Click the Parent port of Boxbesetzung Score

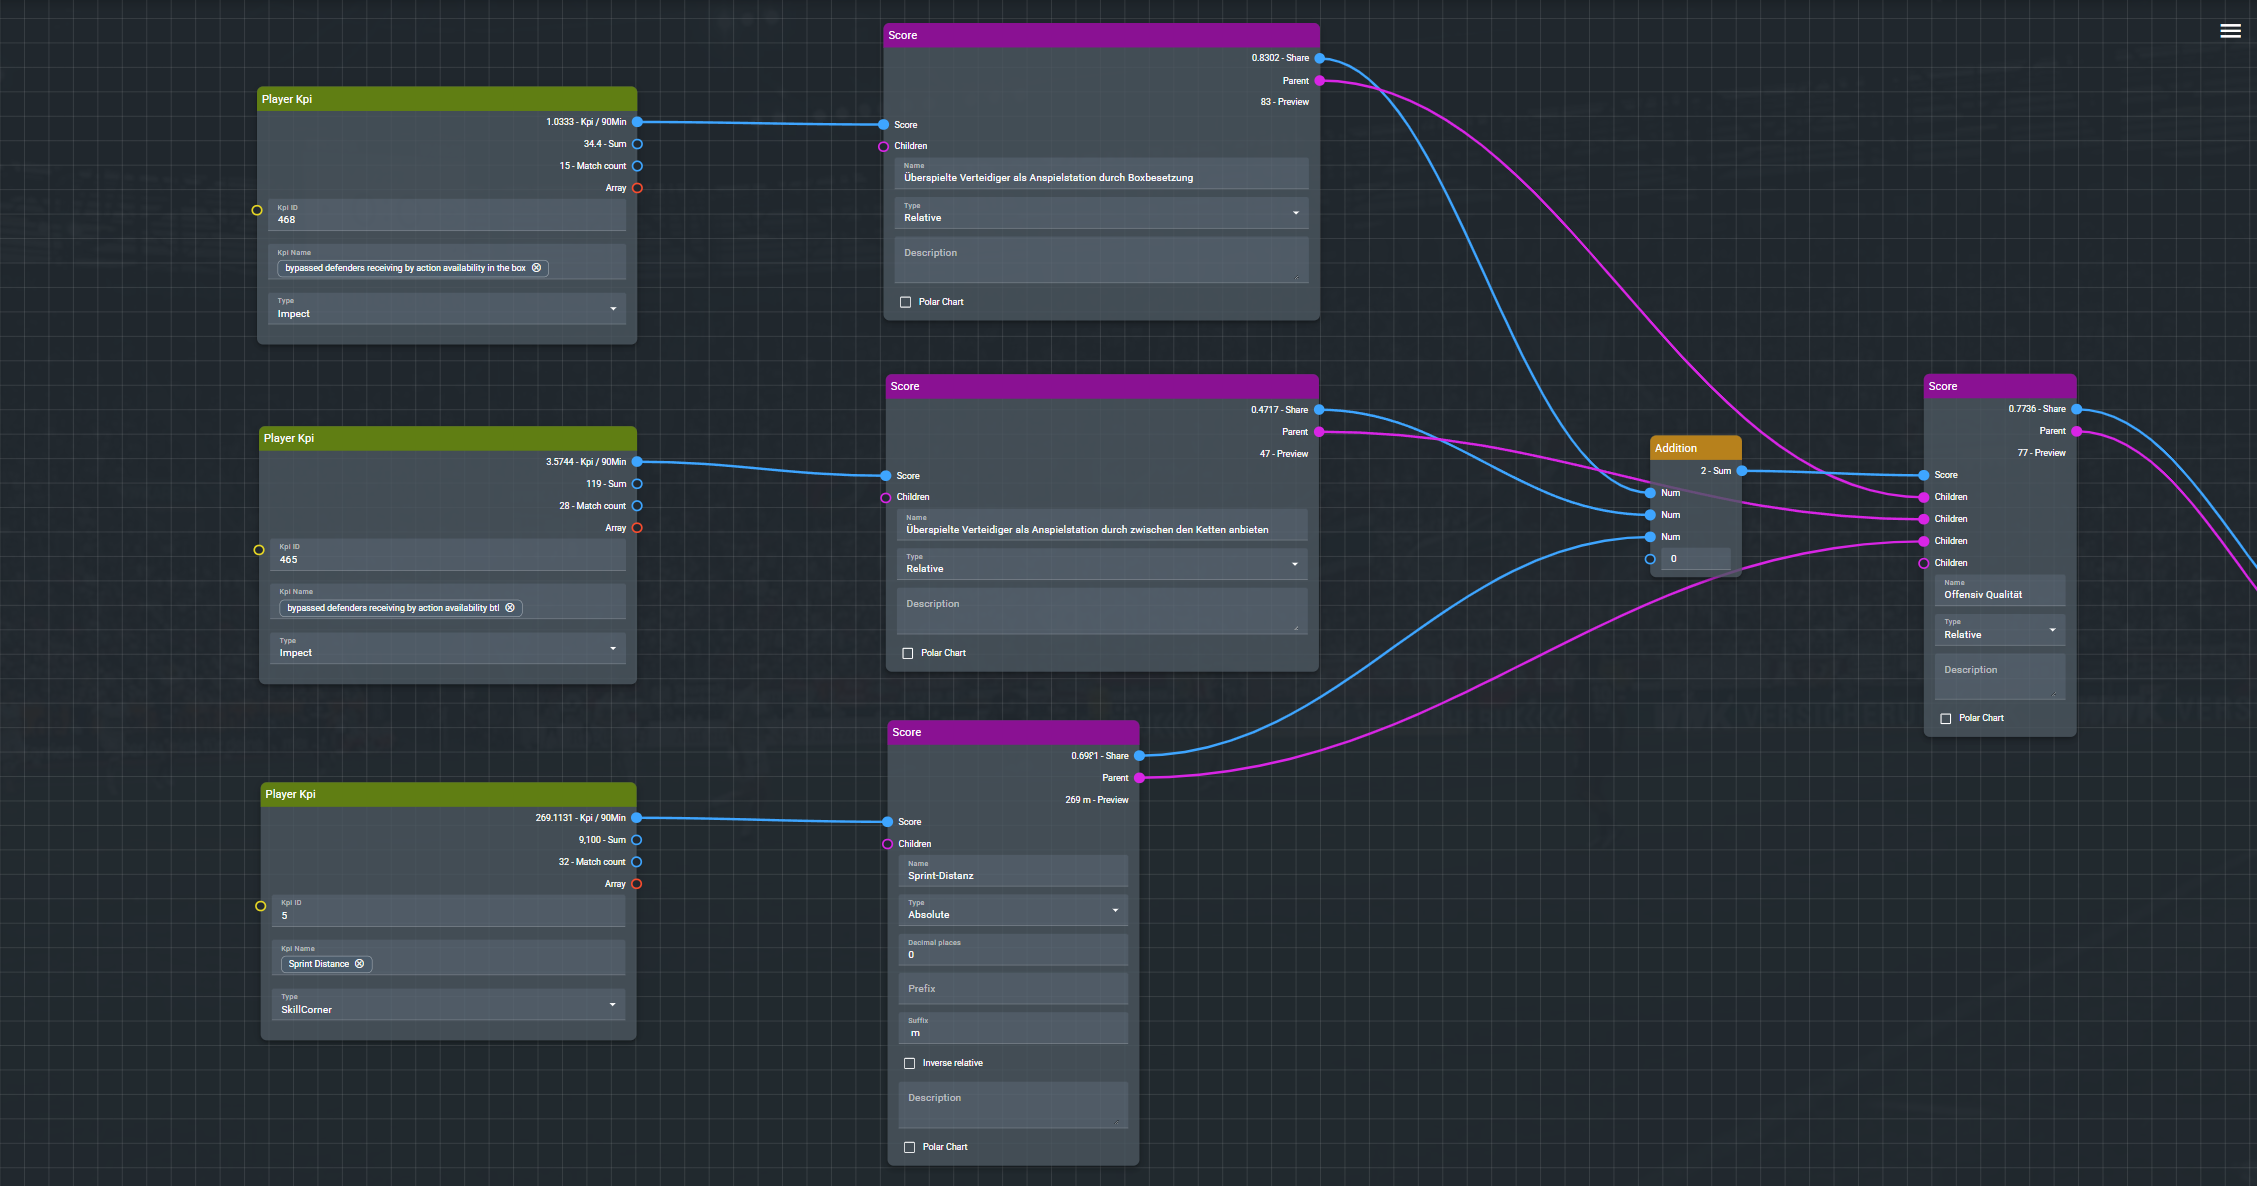pos(1320,81)
